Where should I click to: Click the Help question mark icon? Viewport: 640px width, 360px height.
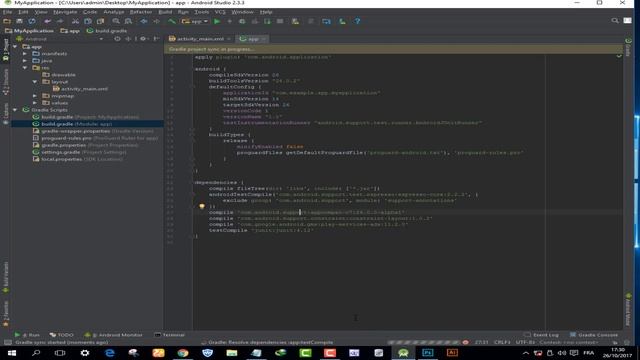[x=358, y=21]
